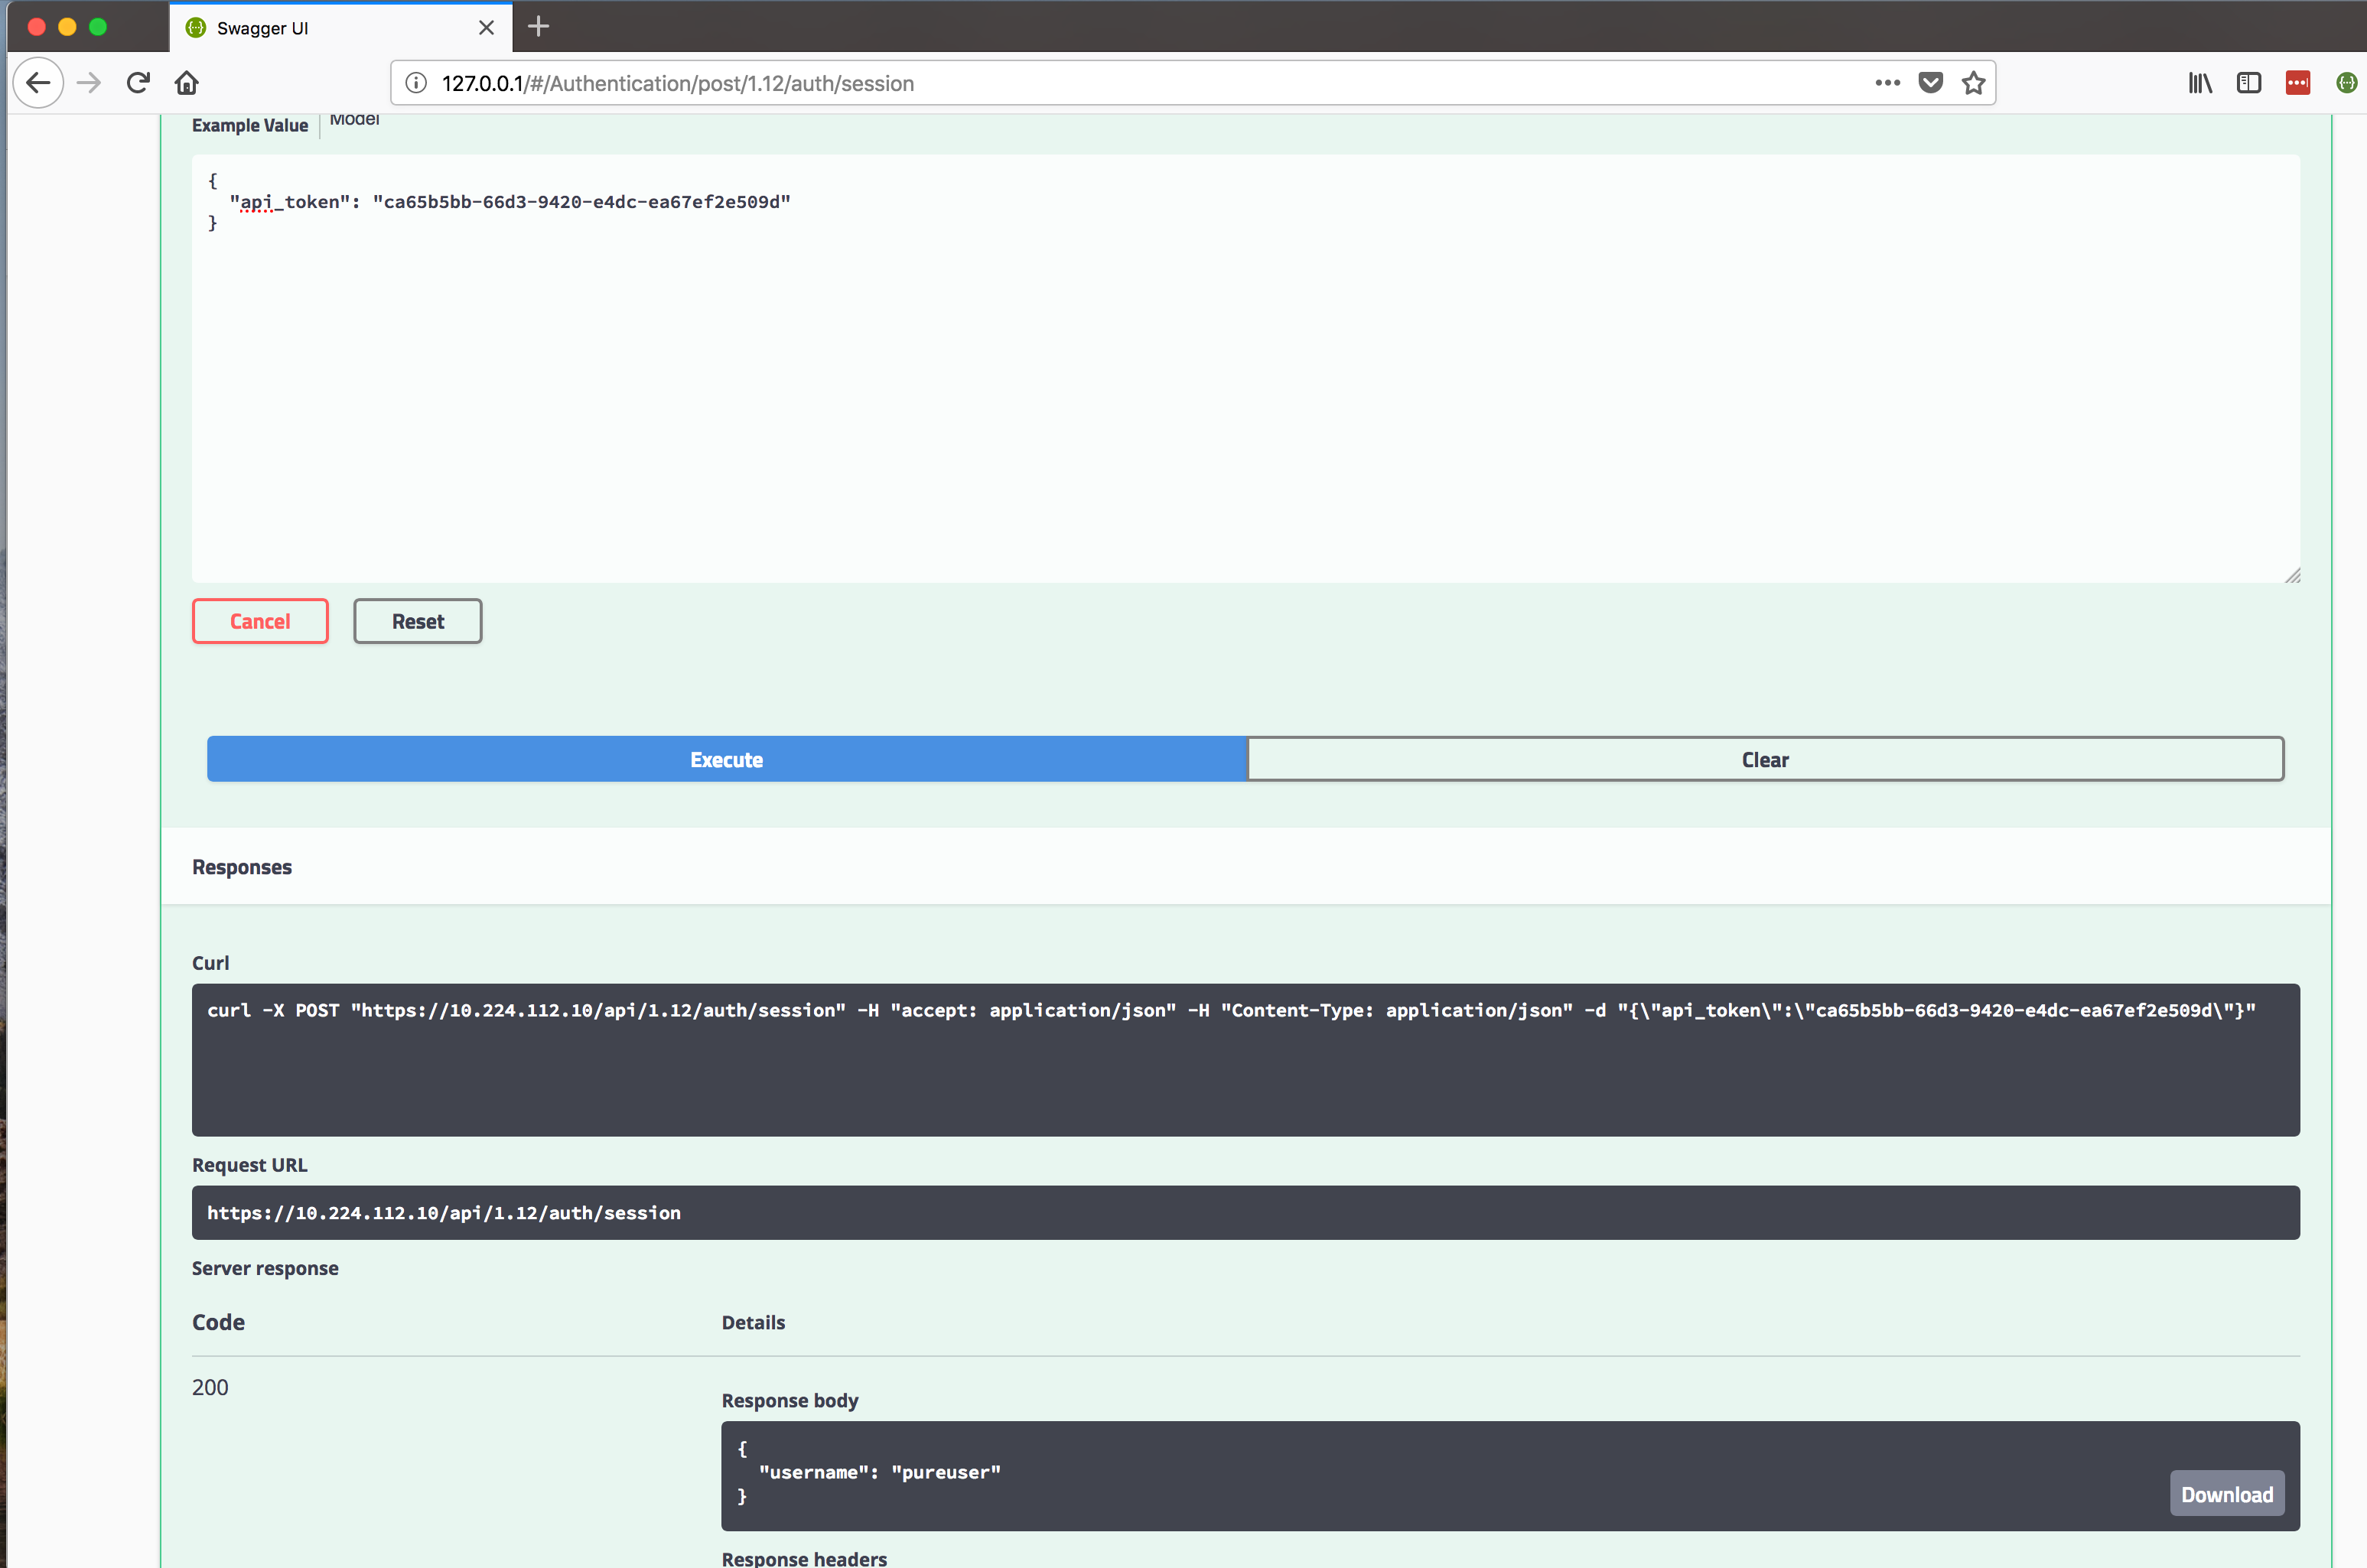This screenshot has height=1568, width=2367.
Task: Click the back navigation arrow icon
Action: tap(37, 83)
